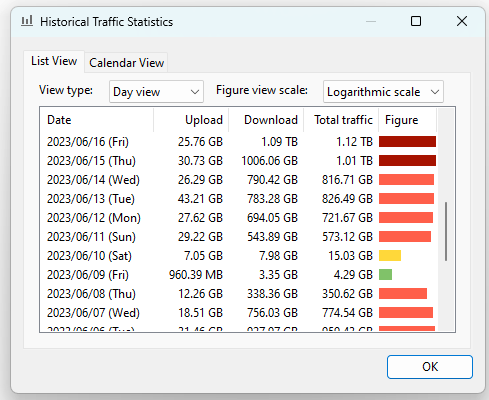The width and height of the screenshot is (489, 400).
Task: Sort by the Date column header
Action: pos(97,120)
